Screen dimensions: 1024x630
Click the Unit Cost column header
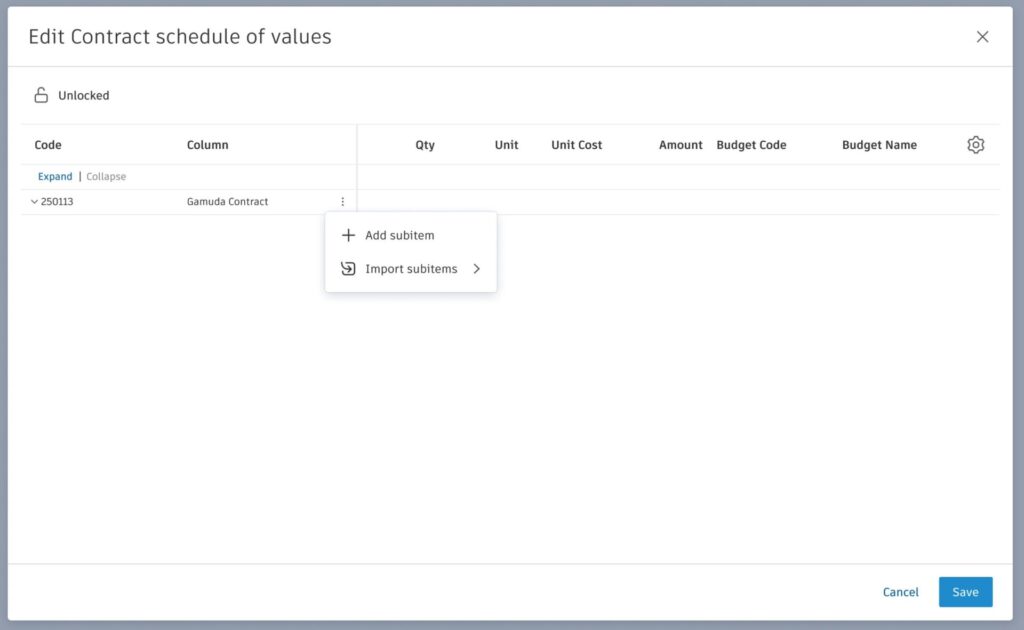(576, 145)
